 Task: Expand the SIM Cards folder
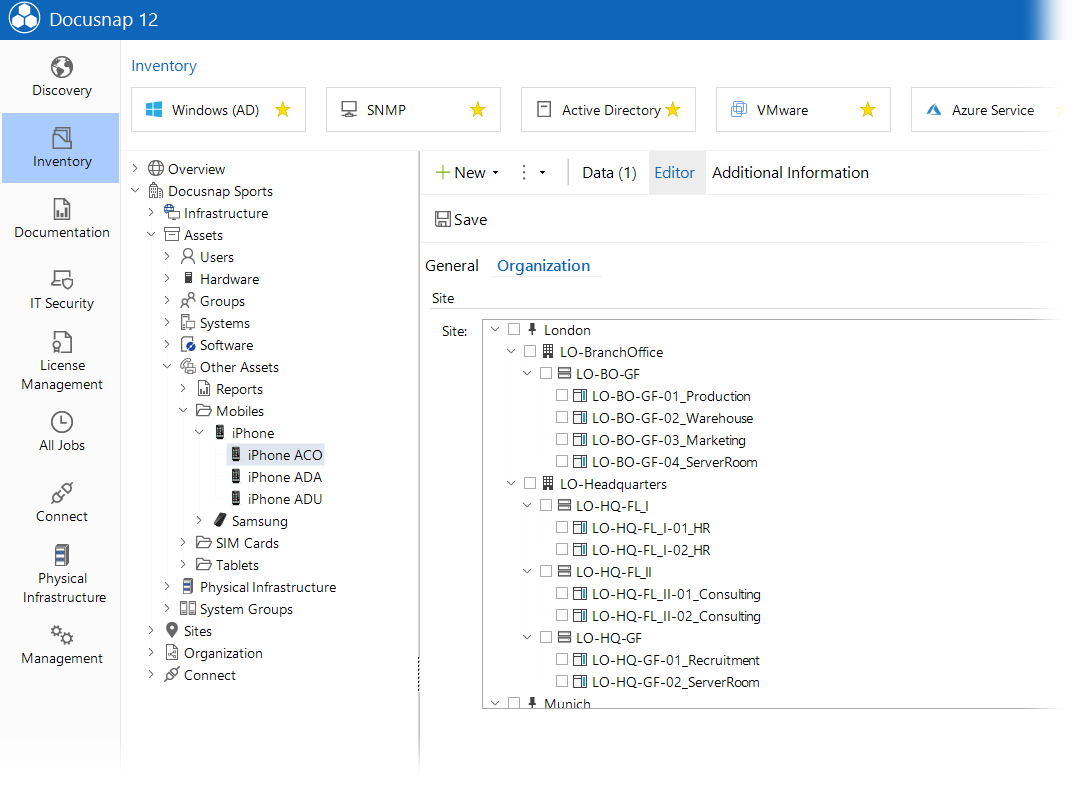183,542
